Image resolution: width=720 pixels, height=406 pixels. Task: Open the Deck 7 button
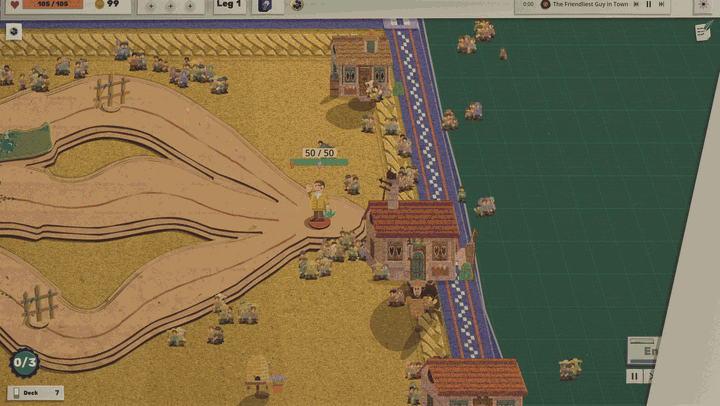click(35, 393)
